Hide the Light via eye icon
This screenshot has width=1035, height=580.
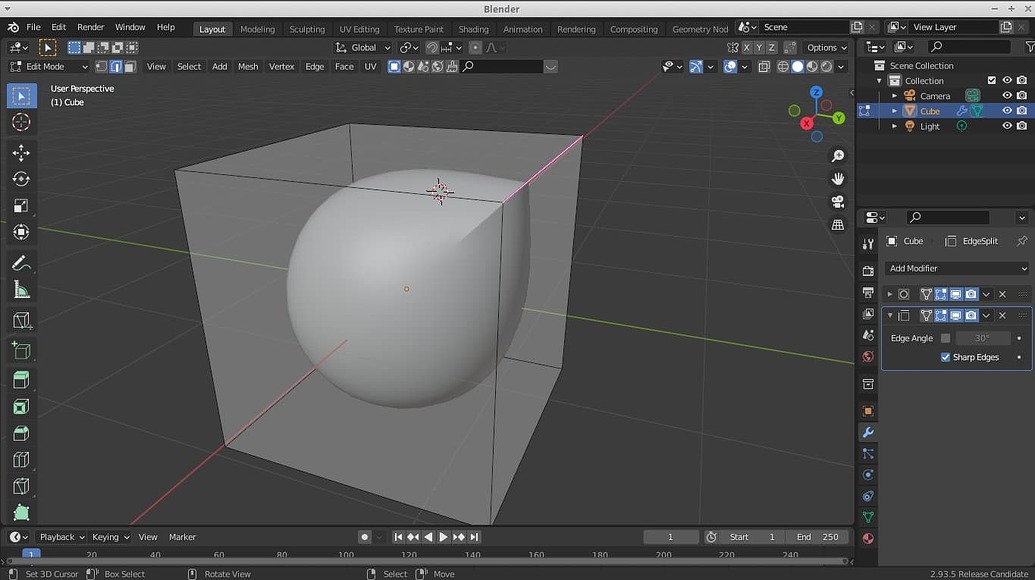[1007, 126]
